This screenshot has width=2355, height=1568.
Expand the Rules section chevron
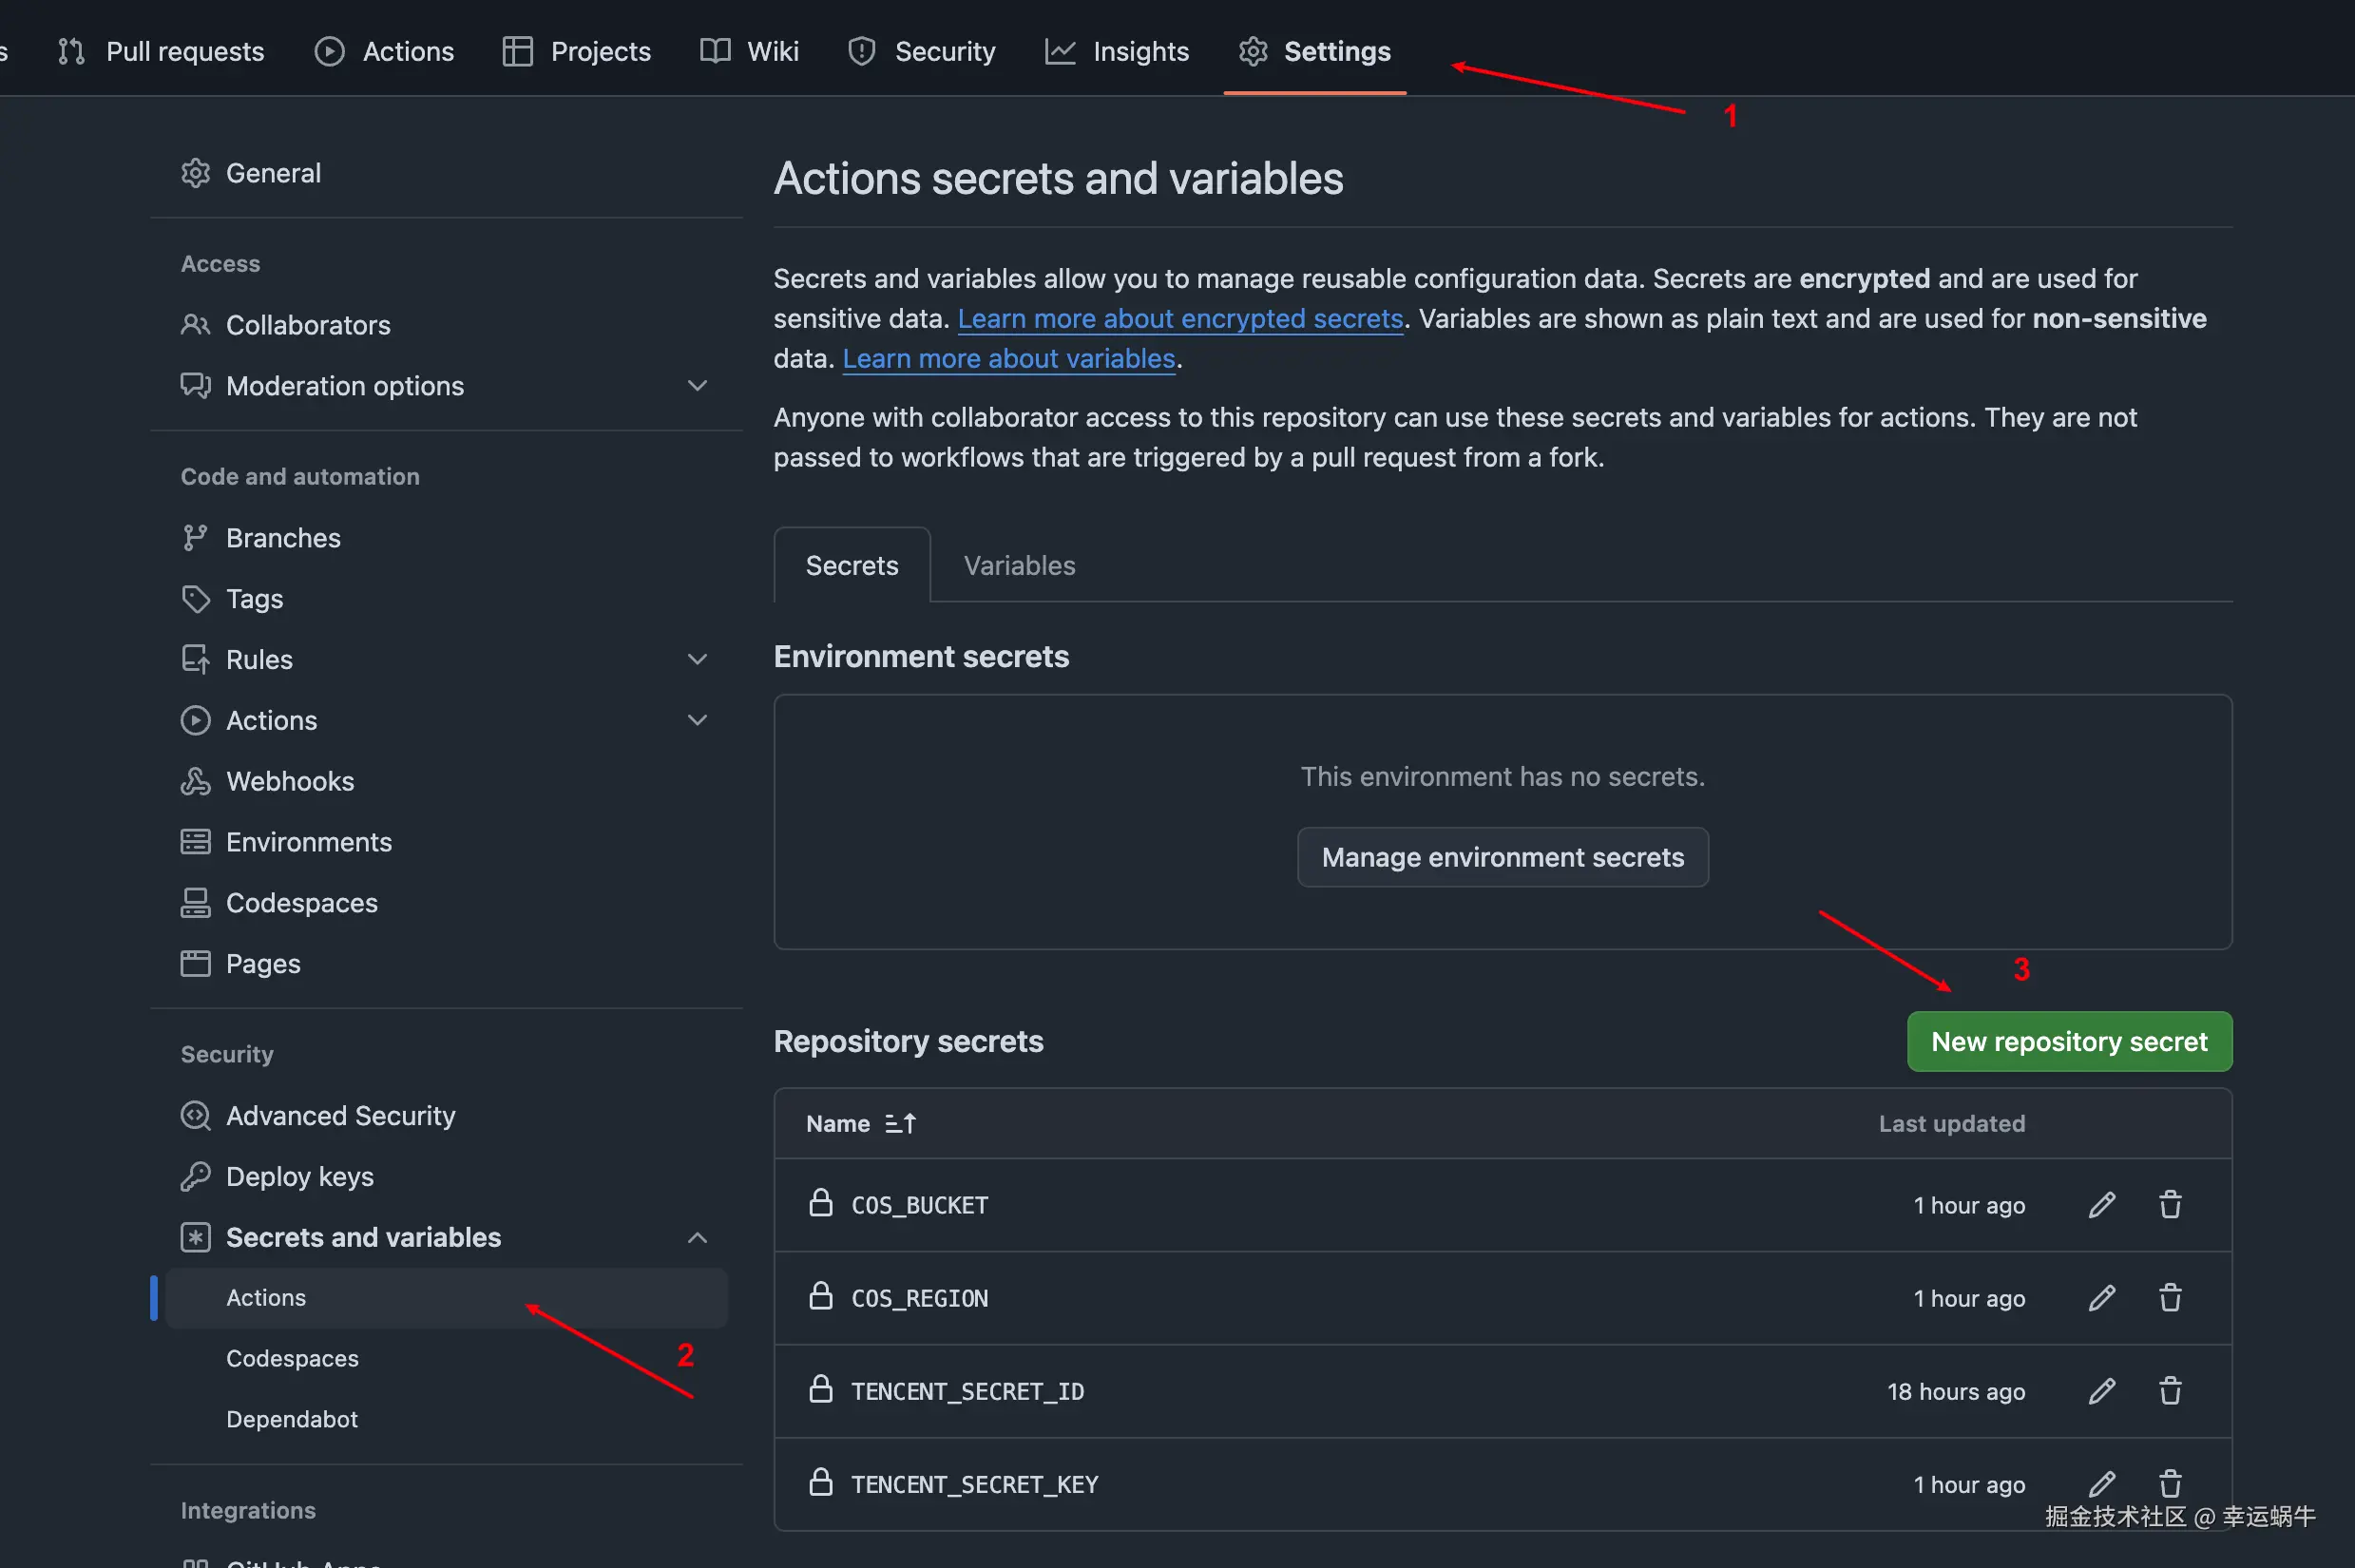pyautogui.click(x=697, y=659)
